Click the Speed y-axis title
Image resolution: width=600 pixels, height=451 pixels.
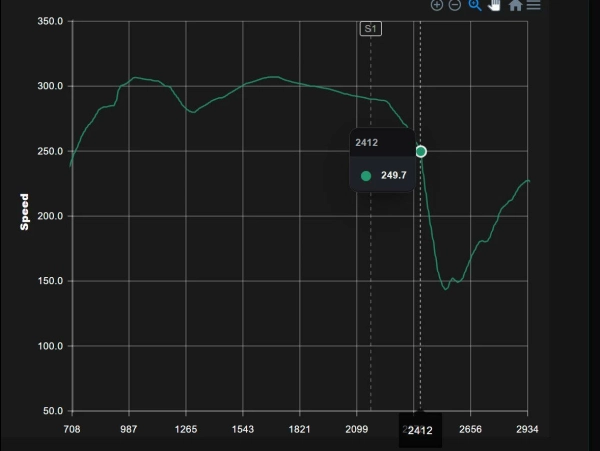[24, 212]
